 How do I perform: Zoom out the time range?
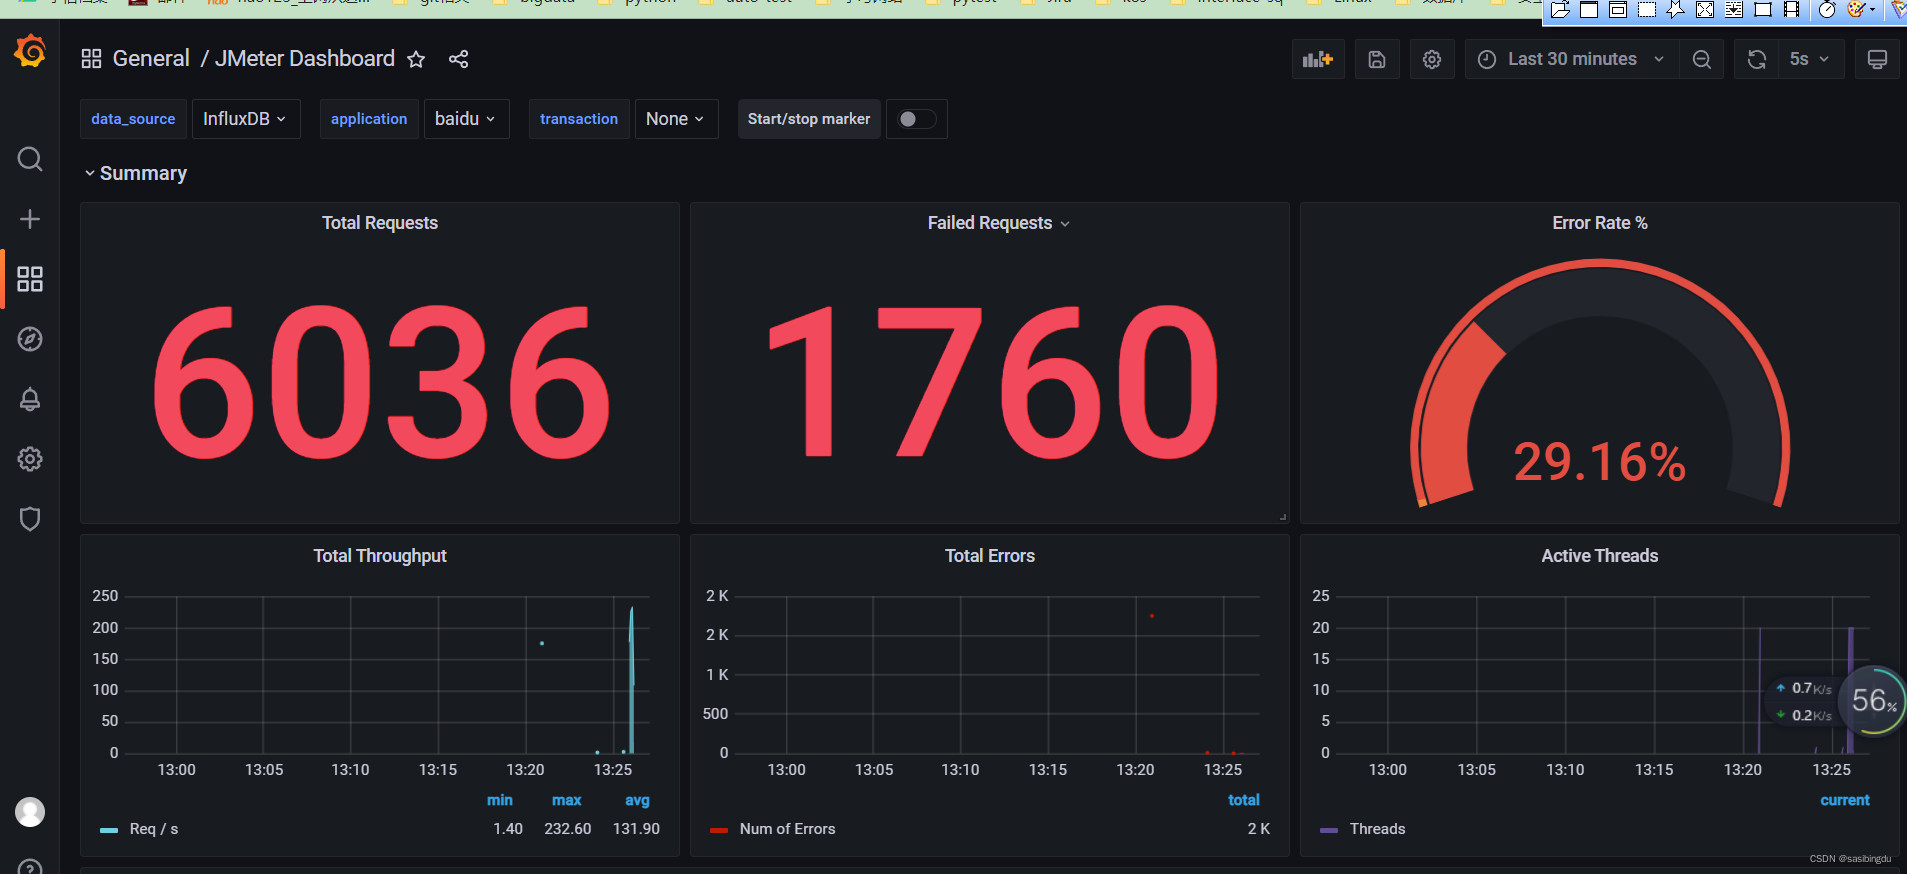pyautogui.click(x=1701, y=59)
